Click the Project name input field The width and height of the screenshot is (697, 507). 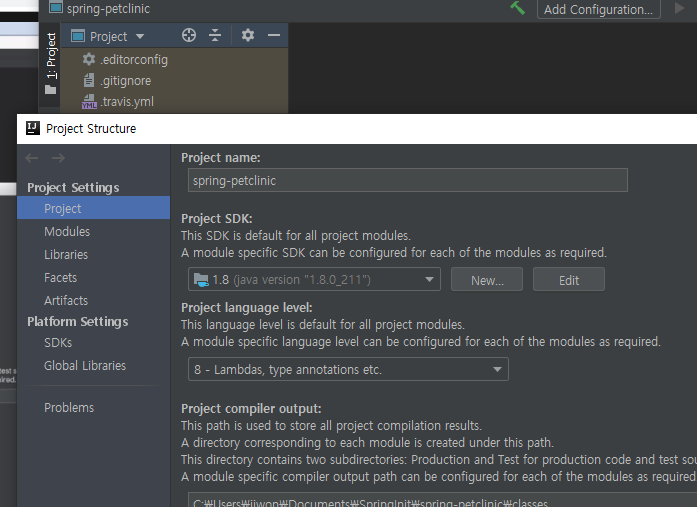(x=408, y=180)
